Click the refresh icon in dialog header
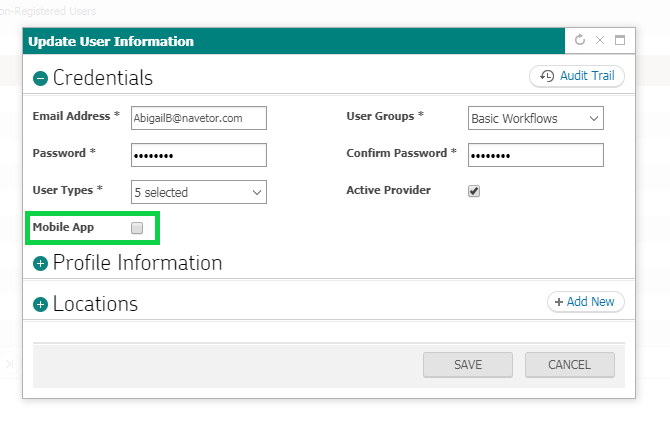 pyautogui.click(x=579, y=40)
